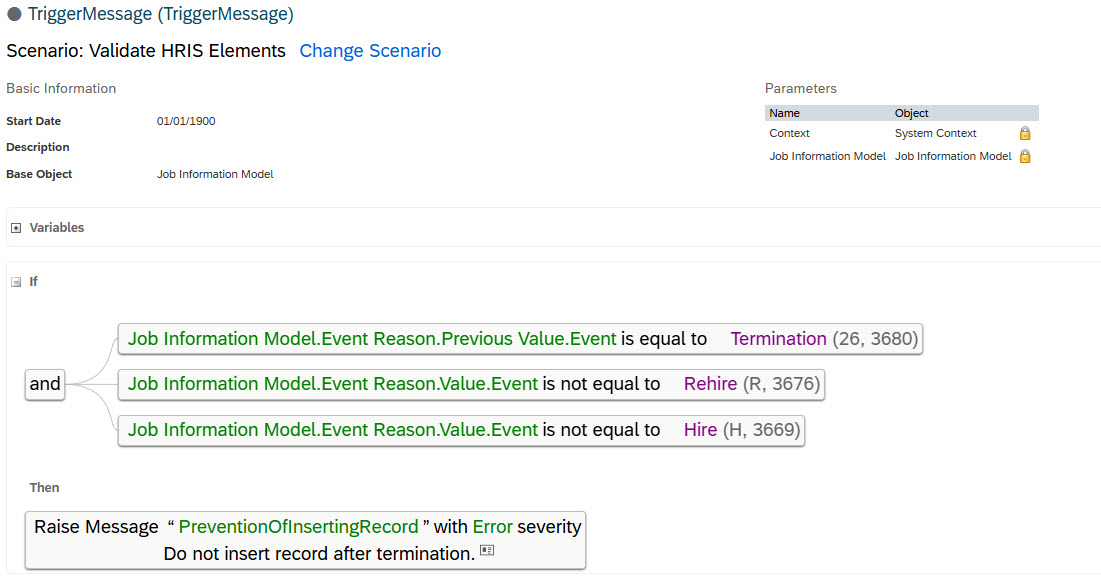Click the 'and' logical operator box
Screen dimensions: 1101x576
45,384
